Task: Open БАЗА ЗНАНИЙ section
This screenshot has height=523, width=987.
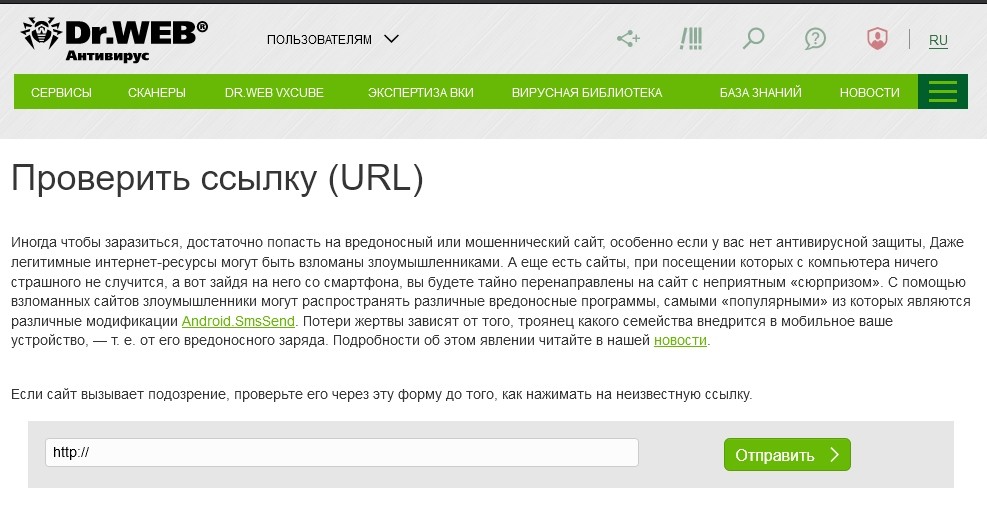Action: click(760, 93)
